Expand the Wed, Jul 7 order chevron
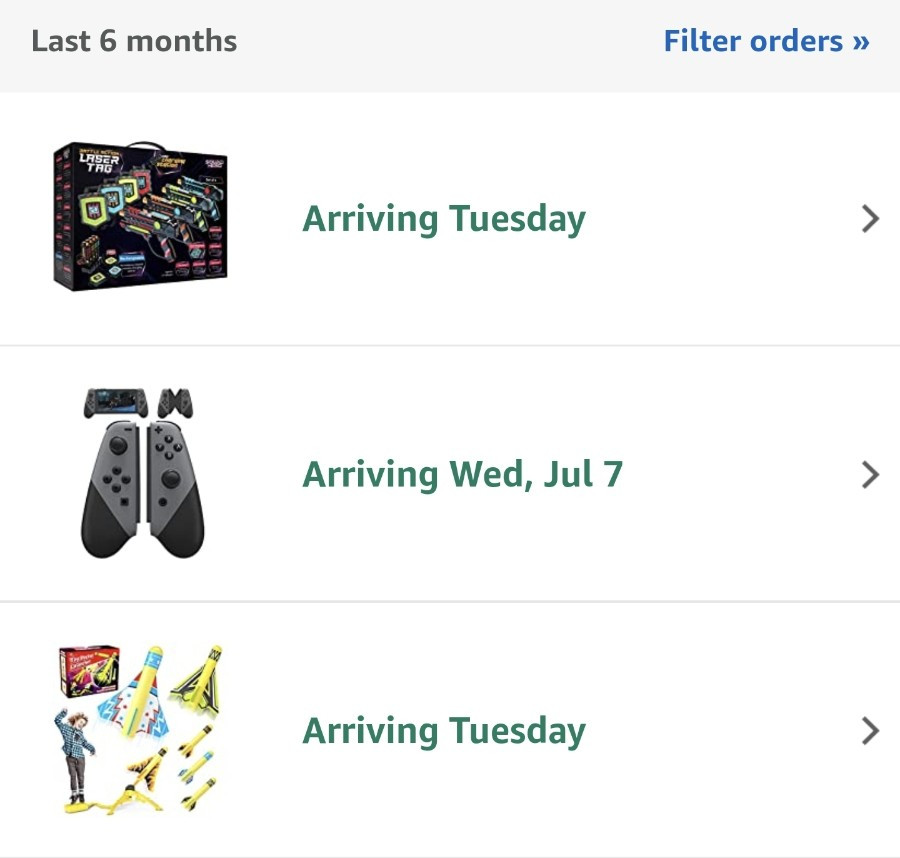Screen dimensions: 900x858 click(870, 475)
